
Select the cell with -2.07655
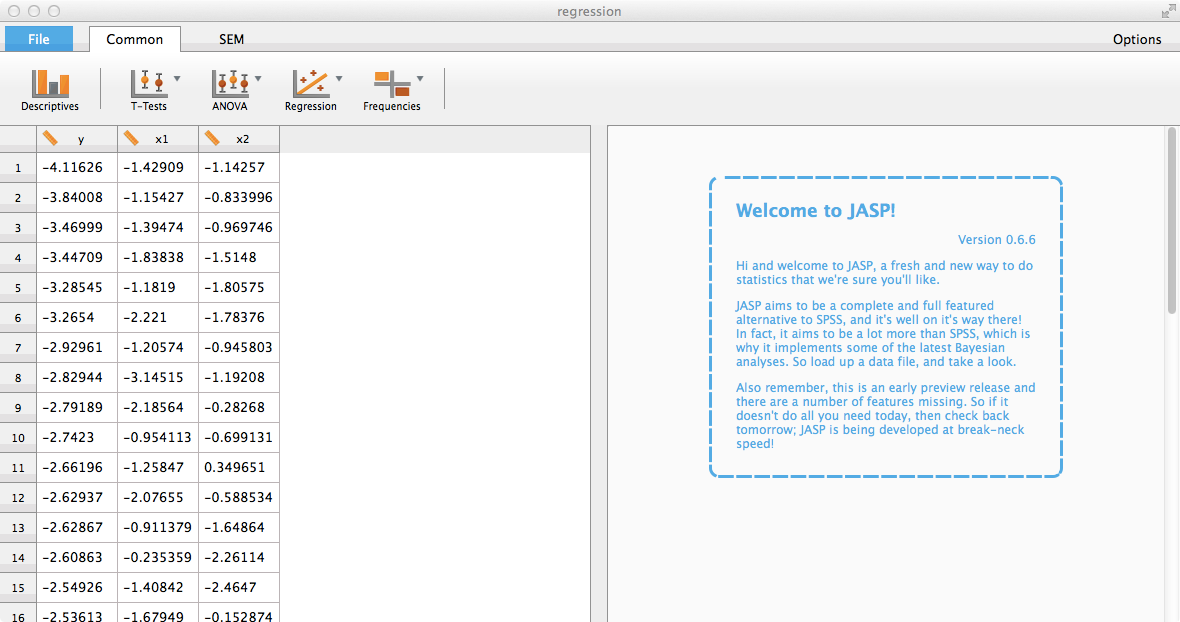coord(158,498)
